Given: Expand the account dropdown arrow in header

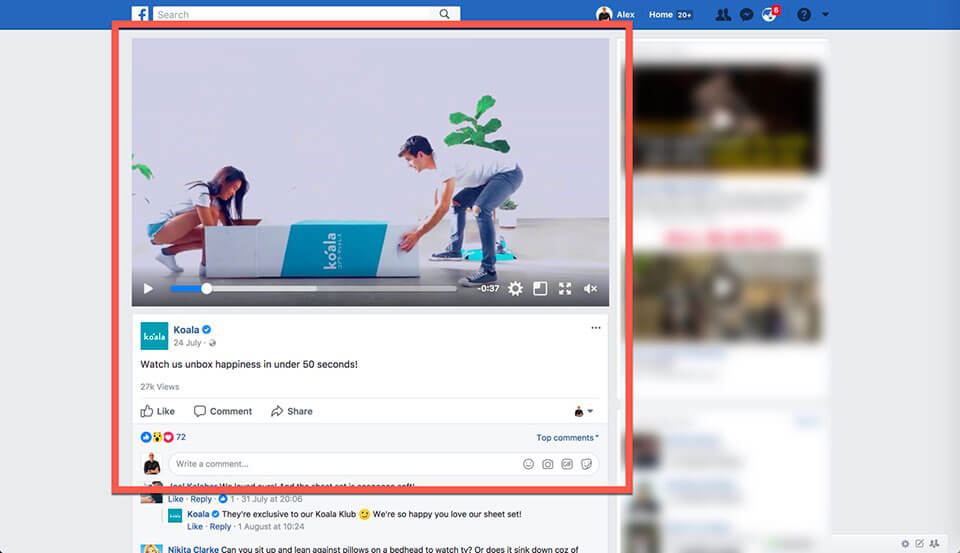Looking at the screenshot, I should 825,14.
